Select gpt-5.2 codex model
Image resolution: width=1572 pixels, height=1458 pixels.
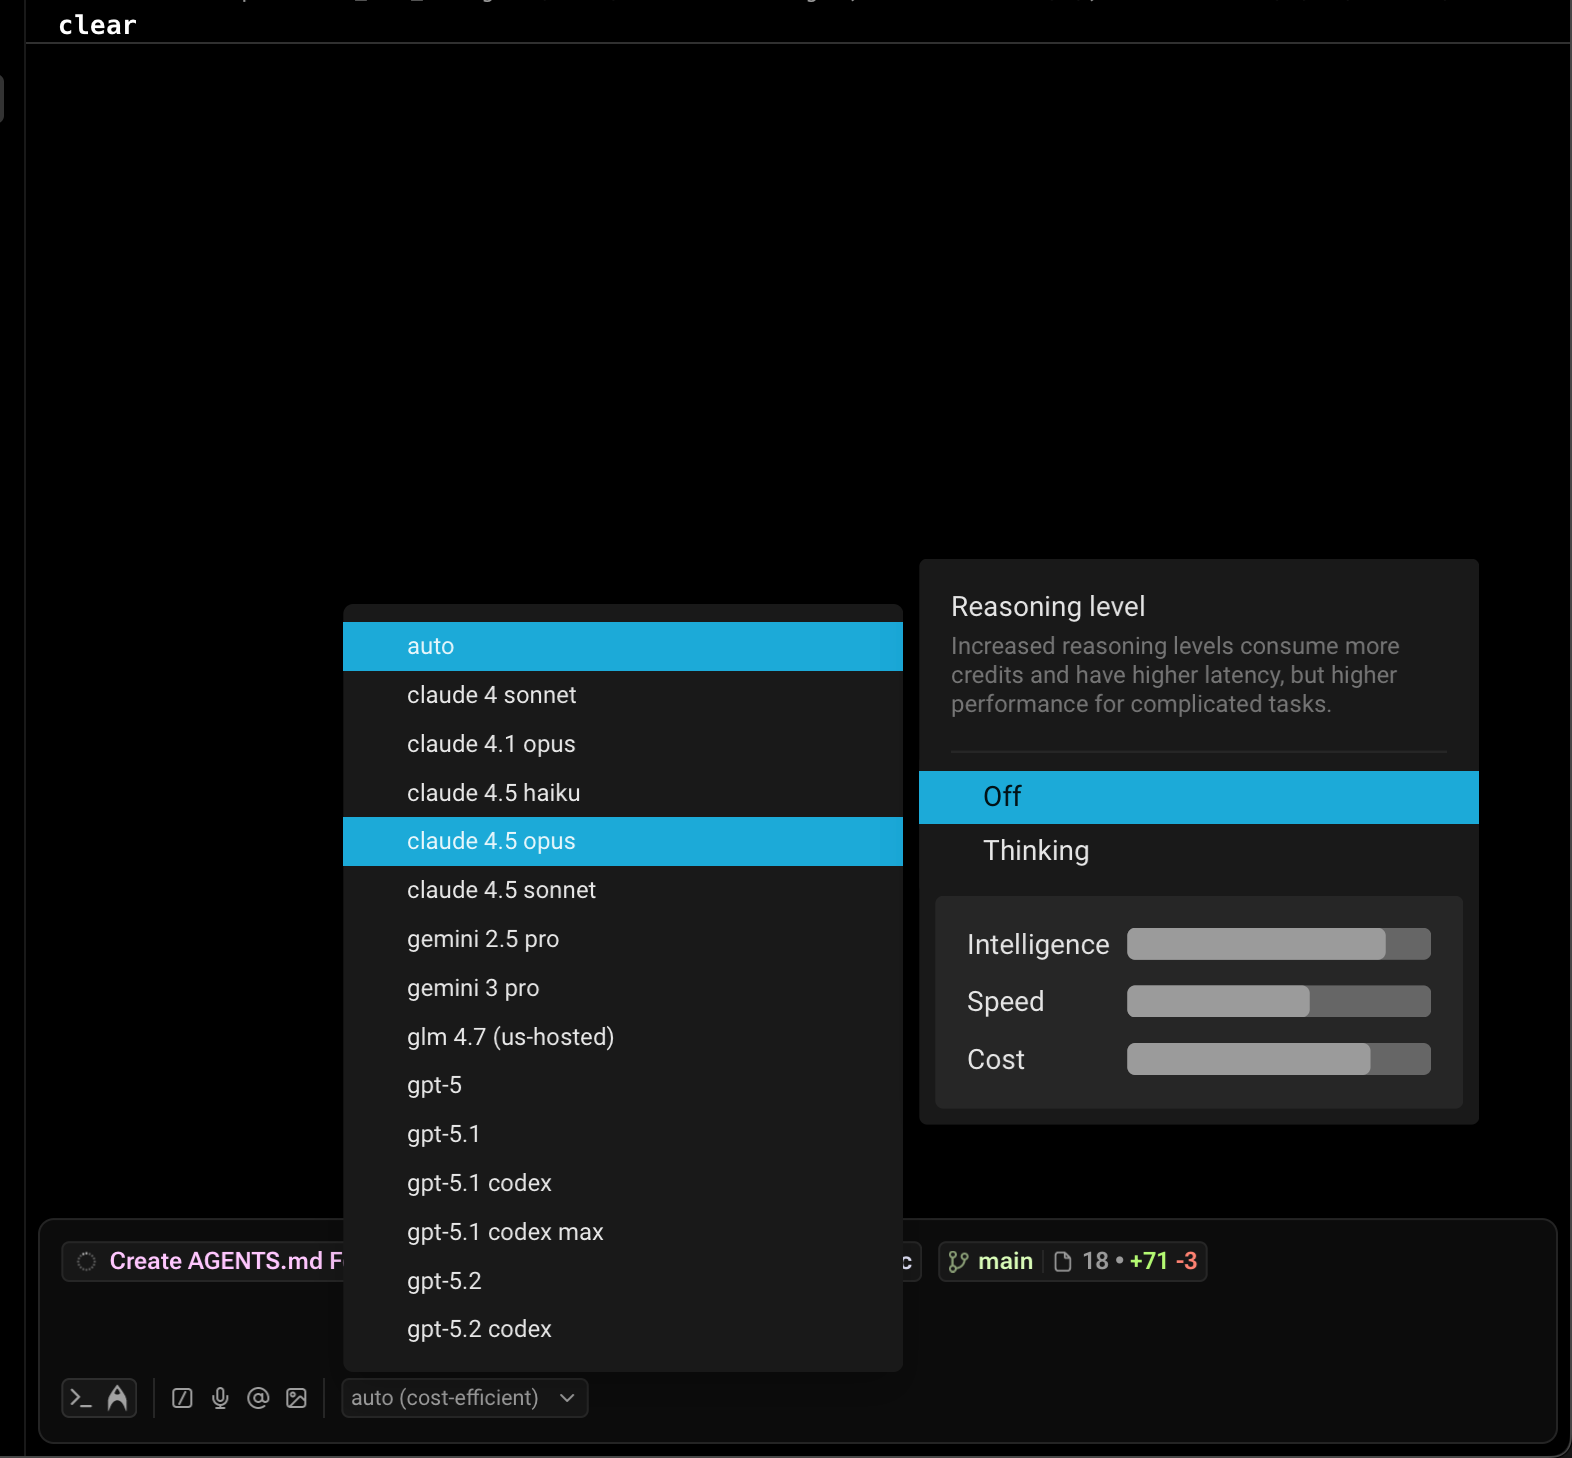[623, 1329]
